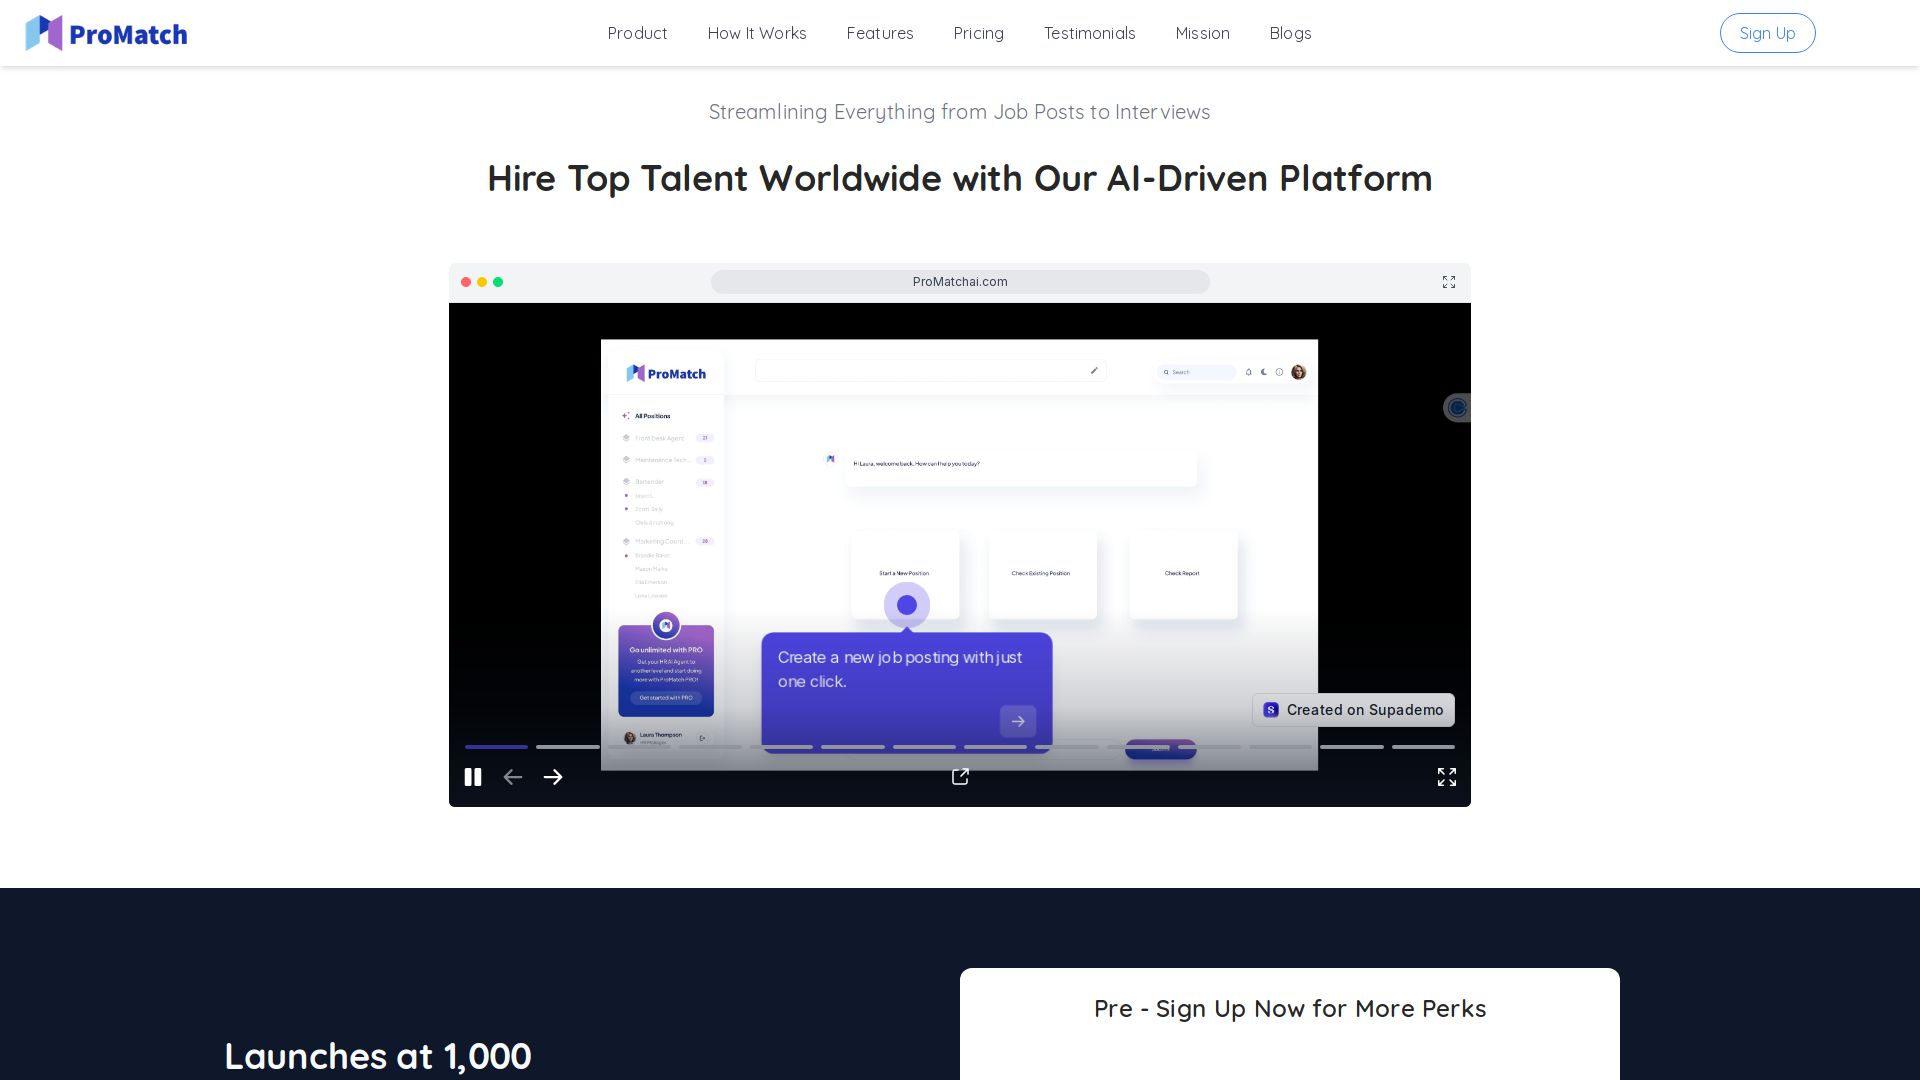Click the Created on Supademo badge

[x=1354, y=710]
